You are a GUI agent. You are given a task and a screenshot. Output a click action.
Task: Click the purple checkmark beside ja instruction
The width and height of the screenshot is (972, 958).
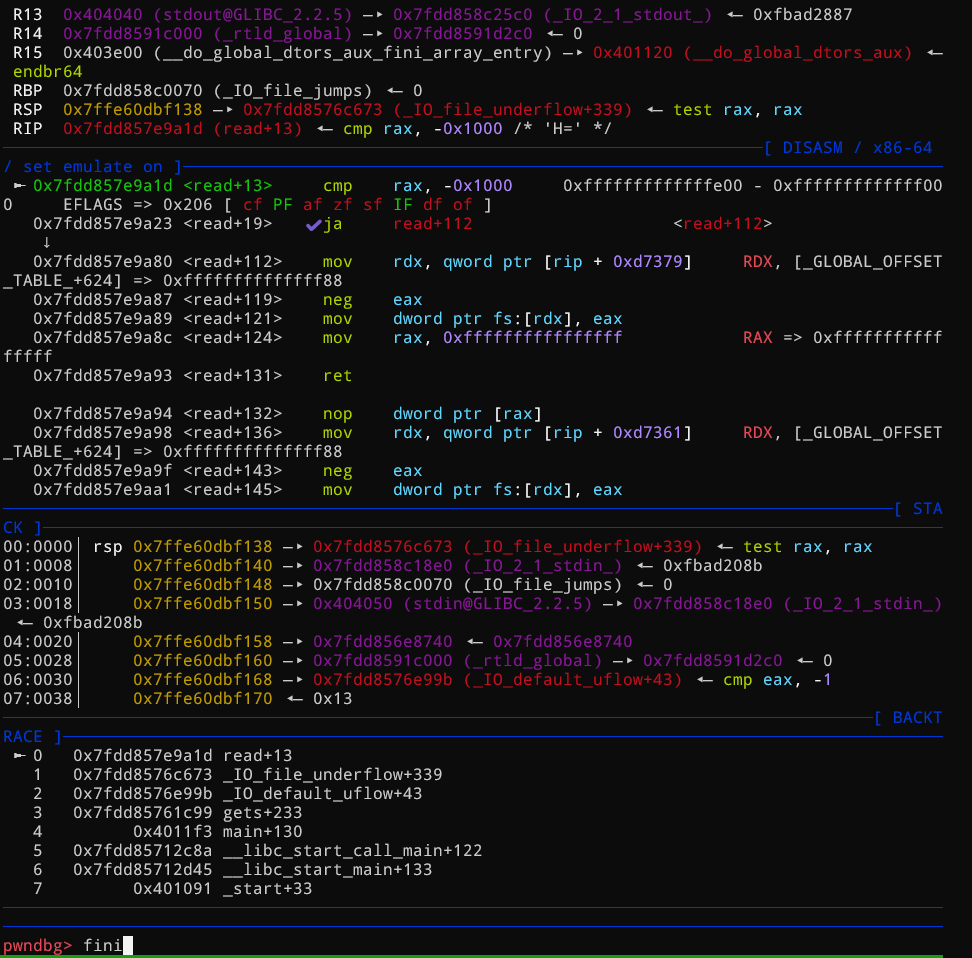(313, 224)
